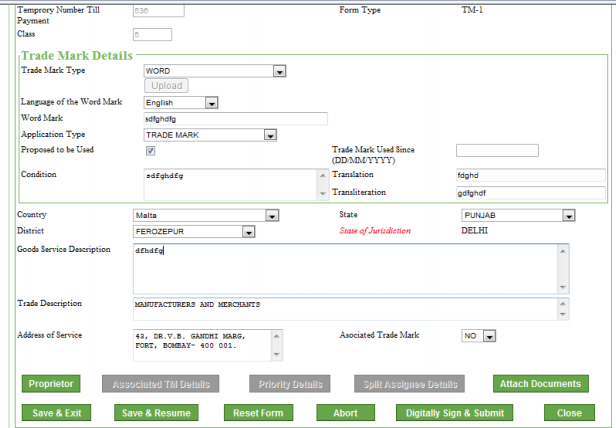Click Trade Description scroll up arrow
This screenshot has height=428, width=616.
point(563,303)
